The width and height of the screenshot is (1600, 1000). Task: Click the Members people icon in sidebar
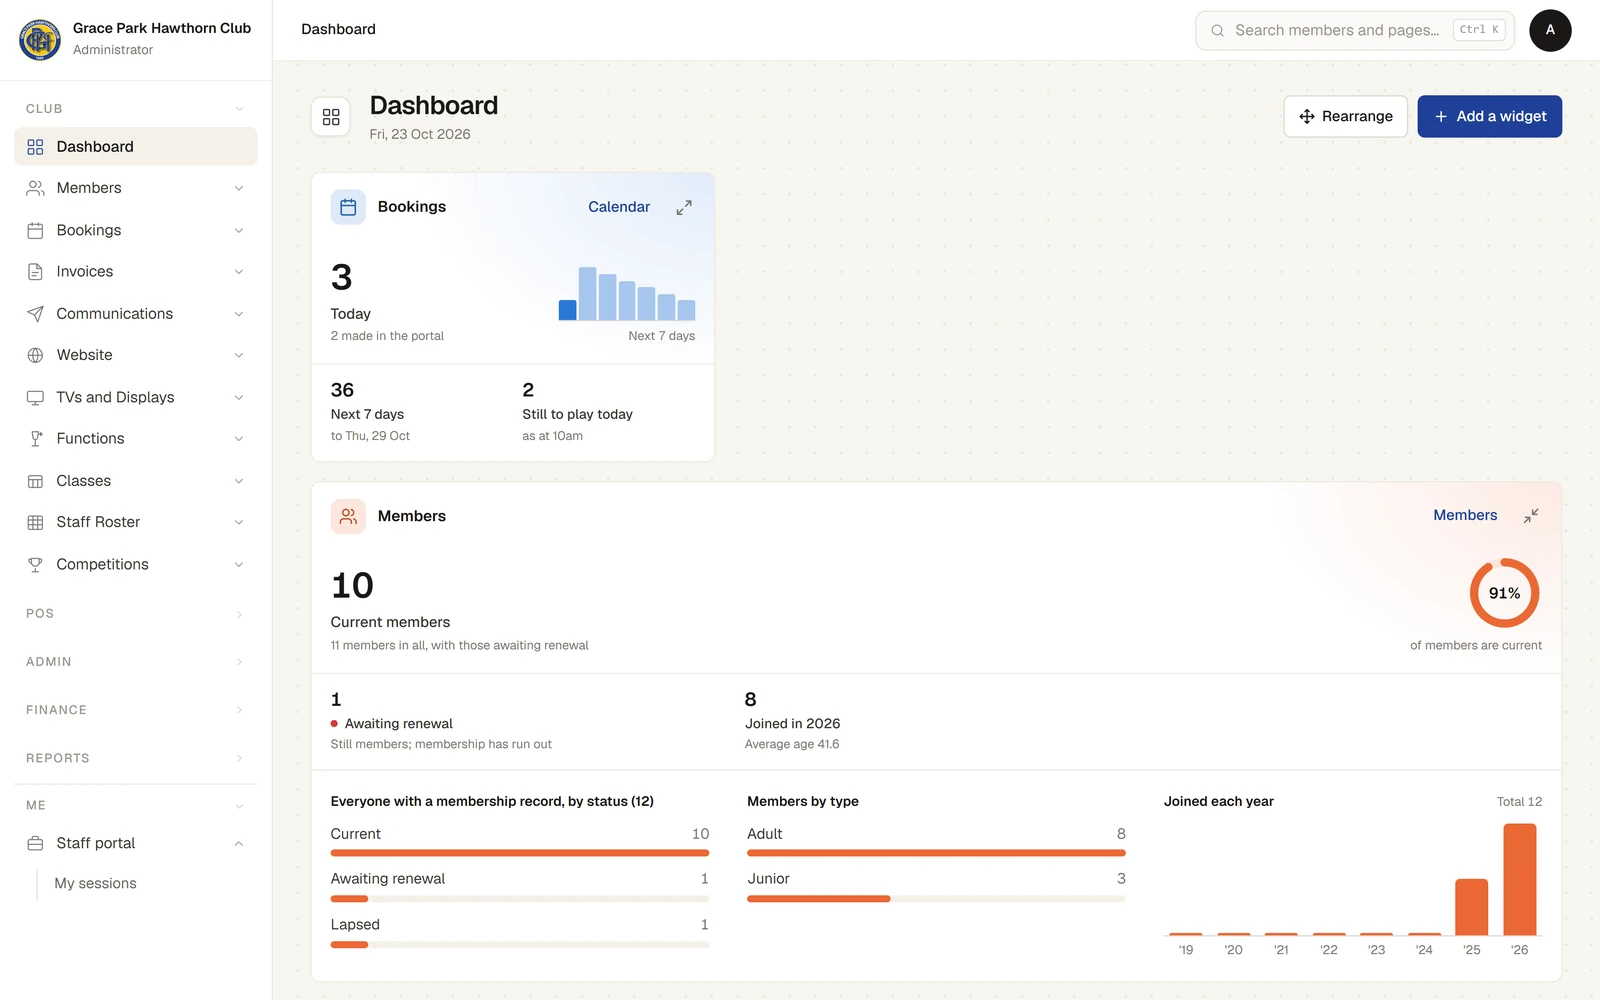[x=35, y=188]
